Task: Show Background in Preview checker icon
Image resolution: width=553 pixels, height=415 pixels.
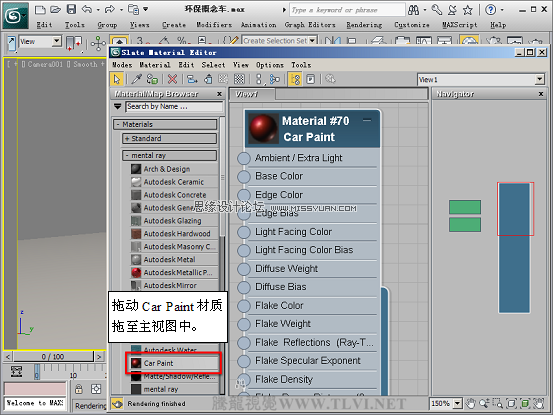Action: [239, 79]
